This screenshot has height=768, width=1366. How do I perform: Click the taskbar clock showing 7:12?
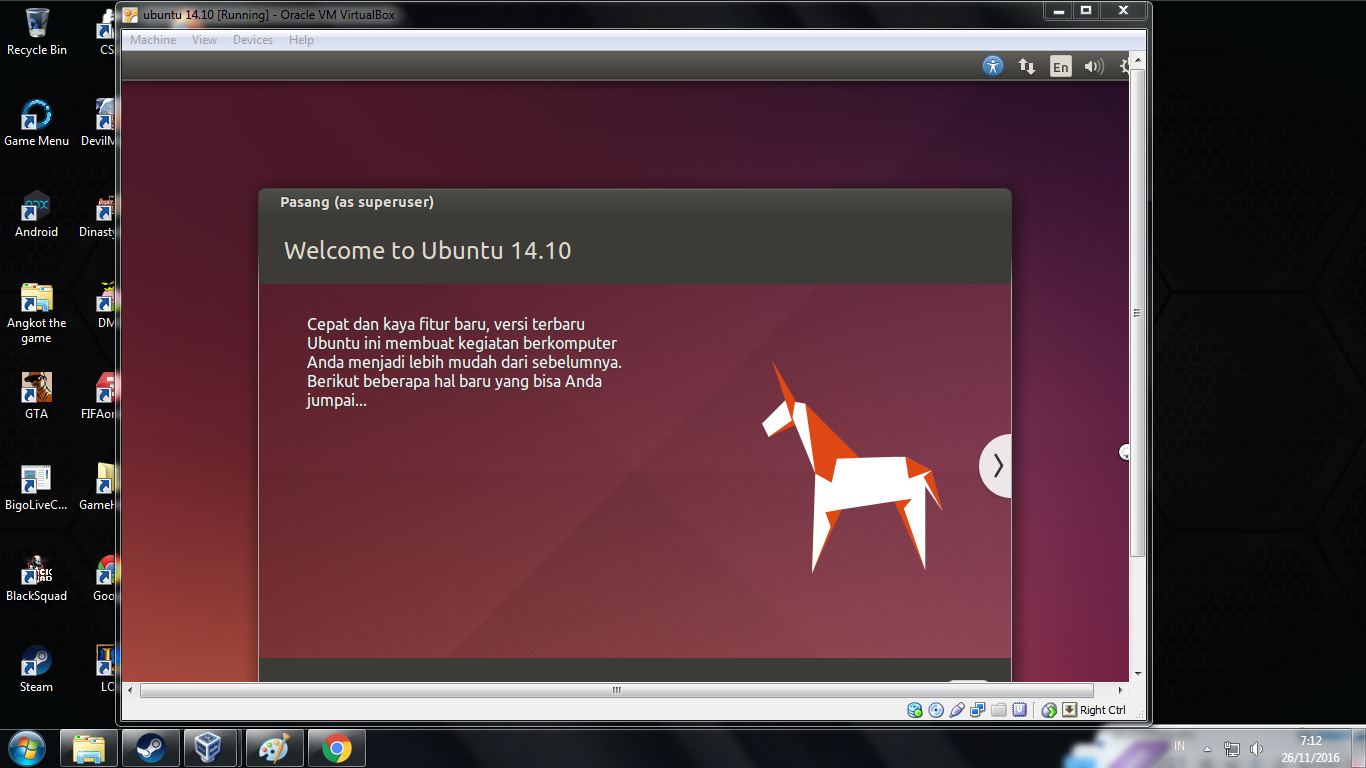tap(1312, 749)
